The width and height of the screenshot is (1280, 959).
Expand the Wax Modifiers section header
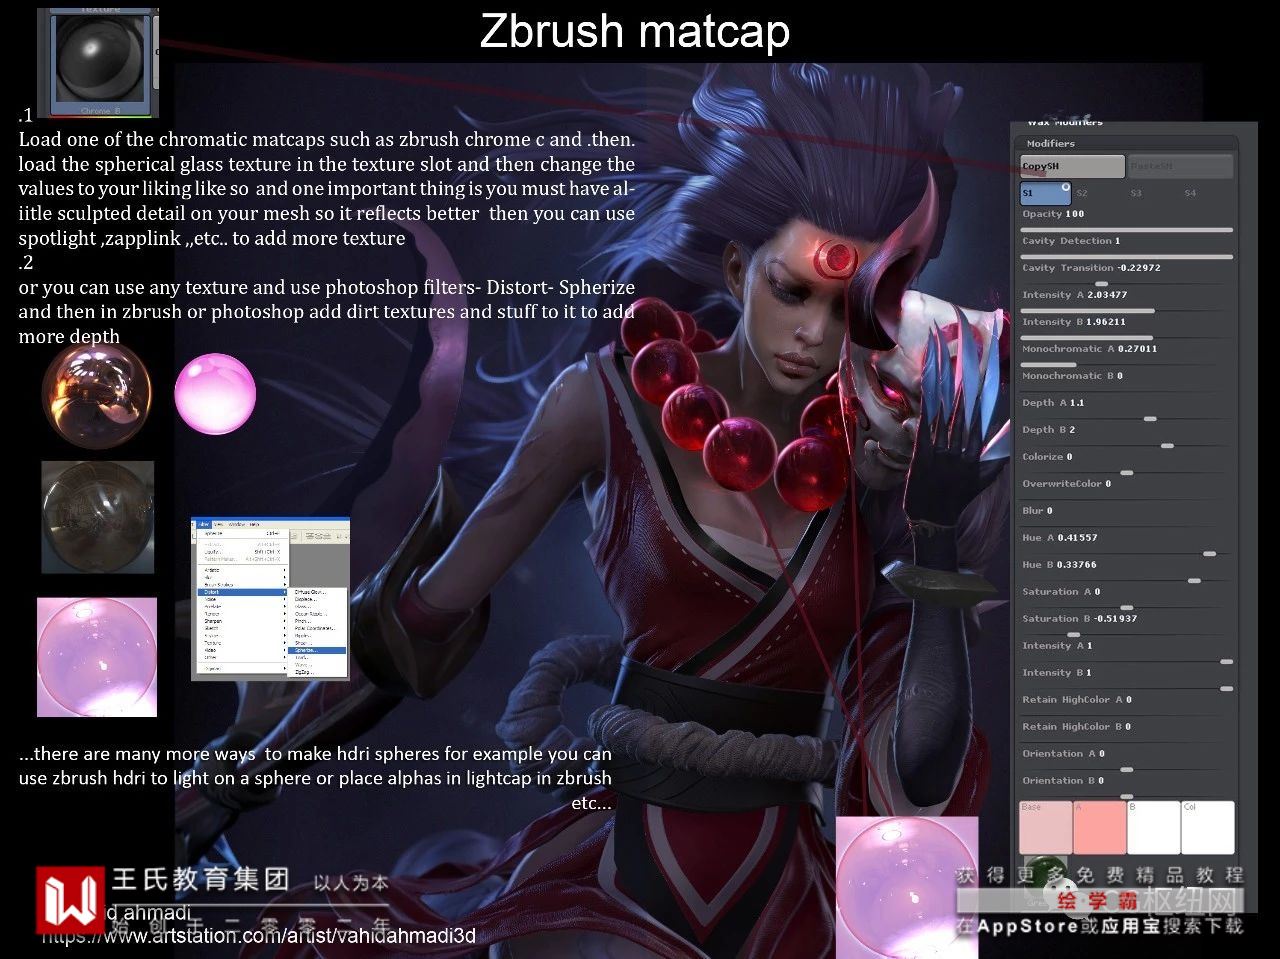tap(1065, 122)
